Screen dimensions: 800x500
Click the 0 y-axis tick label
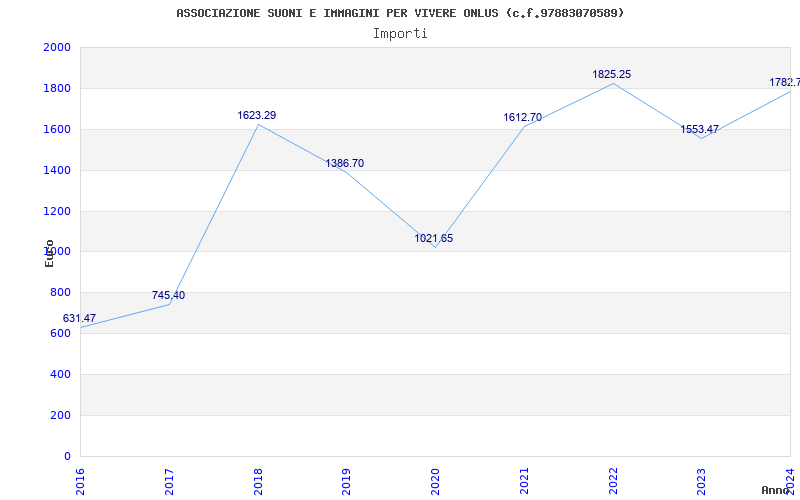[67, 456]
